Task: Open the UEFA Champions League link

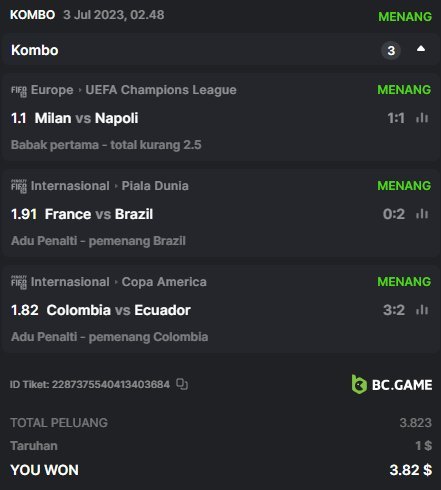Action: pyautogui.click(x=161, y=90)
